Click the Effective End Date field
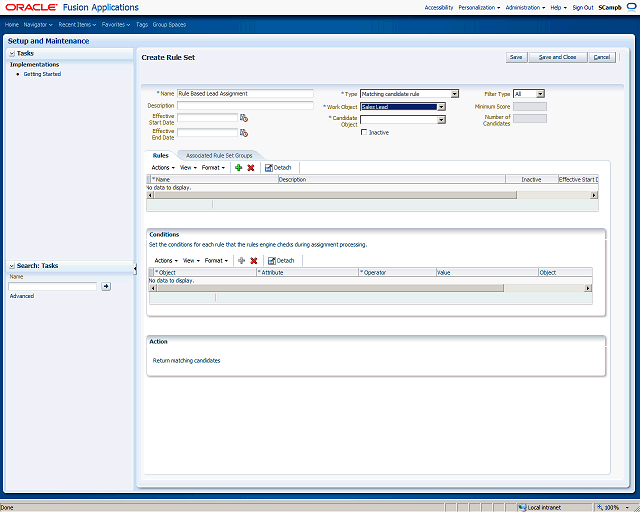The image size is (640, 512). point(207,133)
